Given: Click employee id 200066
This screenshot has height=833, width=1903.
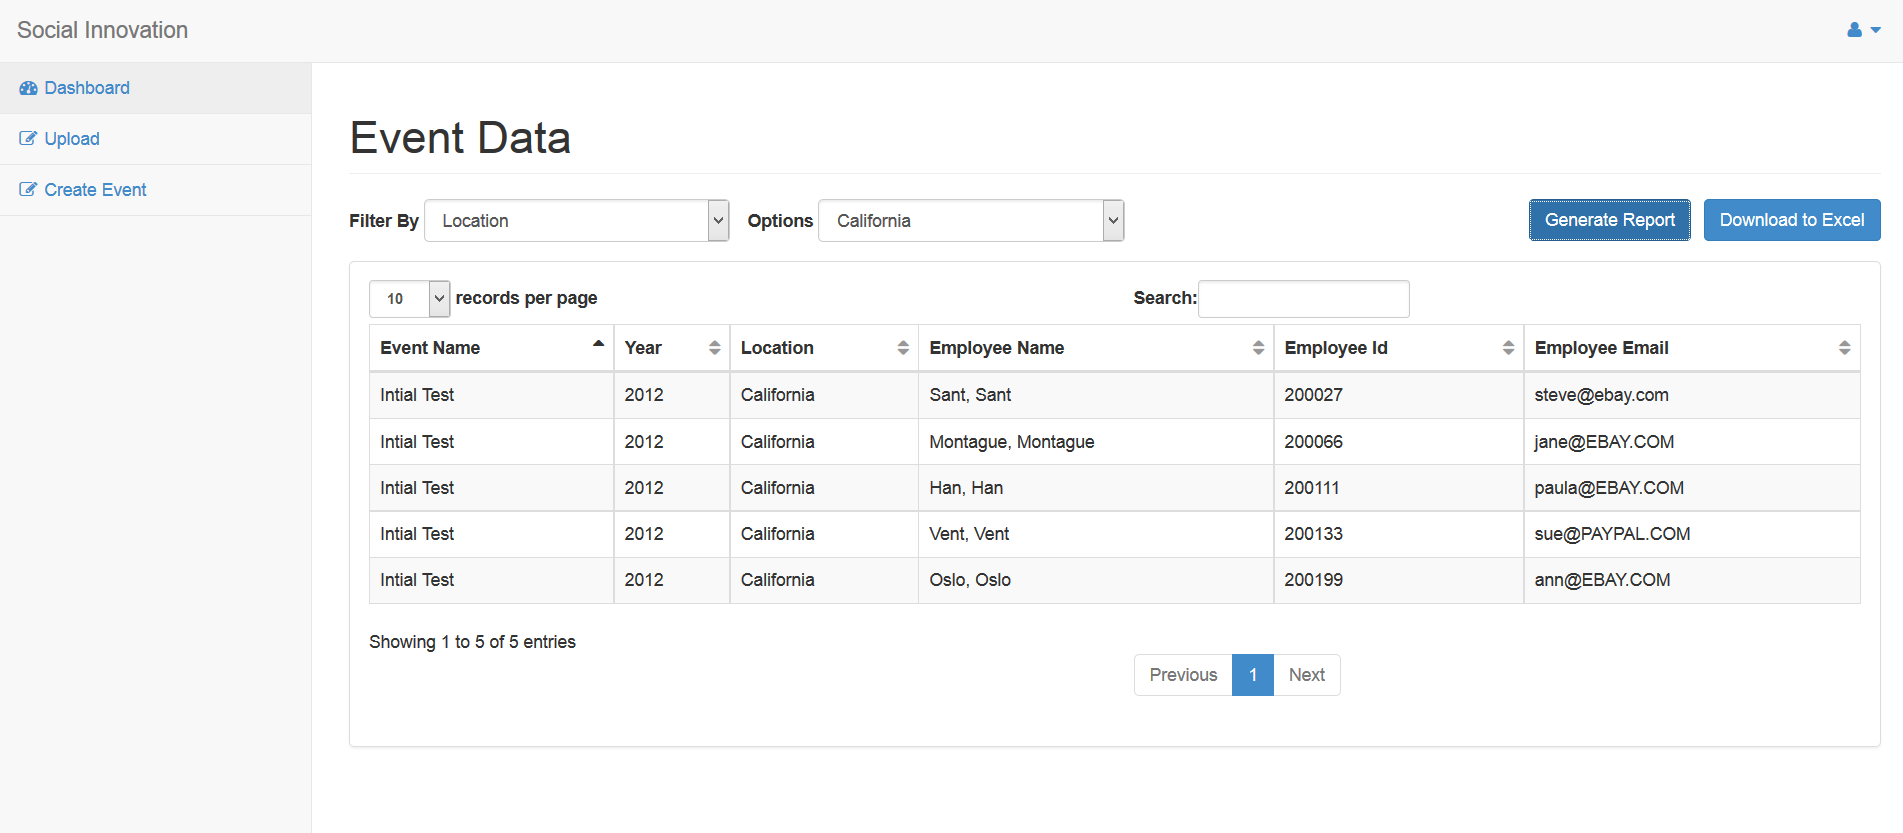Looking at the screenshot, I should click(1313, 442).
